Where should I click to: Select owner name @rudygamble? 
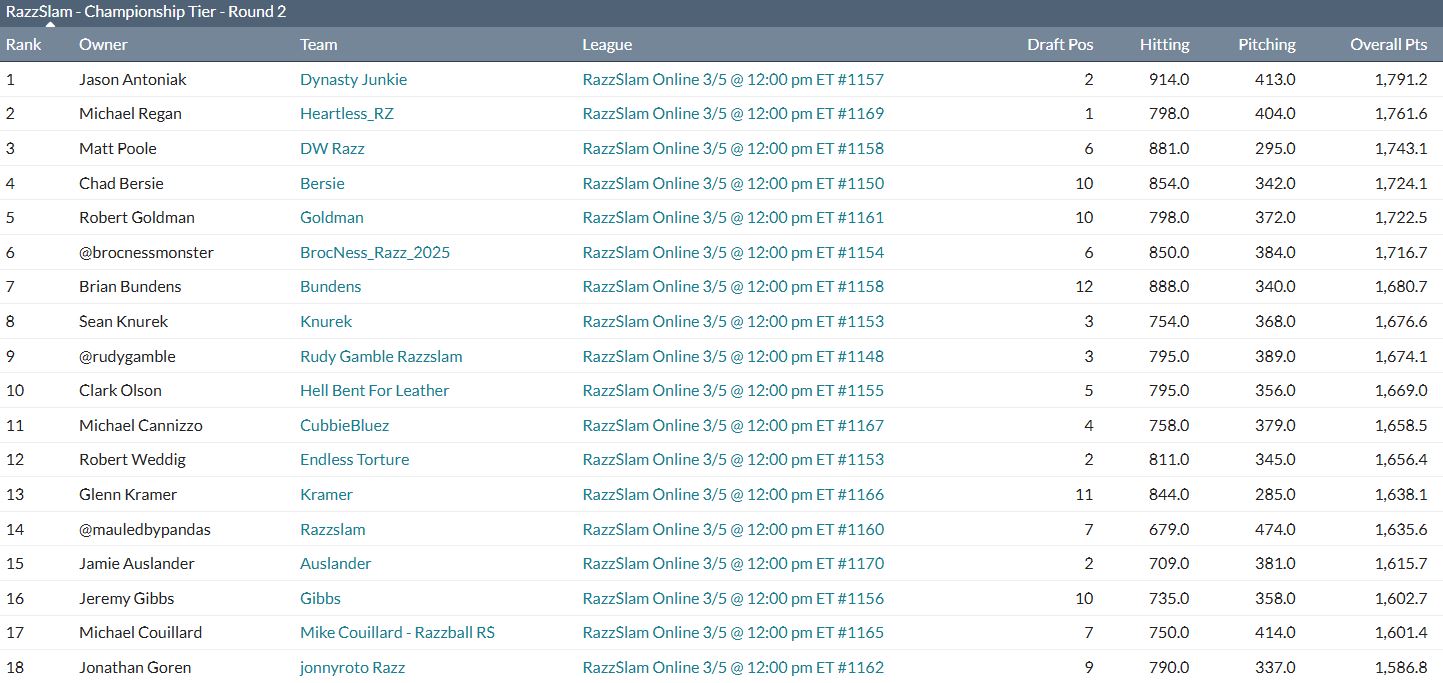point(127,356)
